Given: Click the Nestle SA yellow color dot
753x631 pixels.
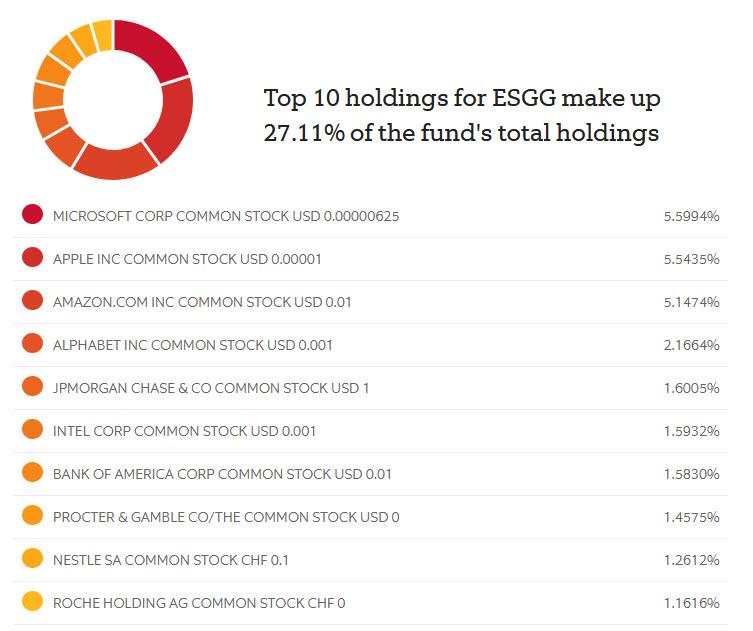Looking at the screenshot, I should [x=32, y=559].
